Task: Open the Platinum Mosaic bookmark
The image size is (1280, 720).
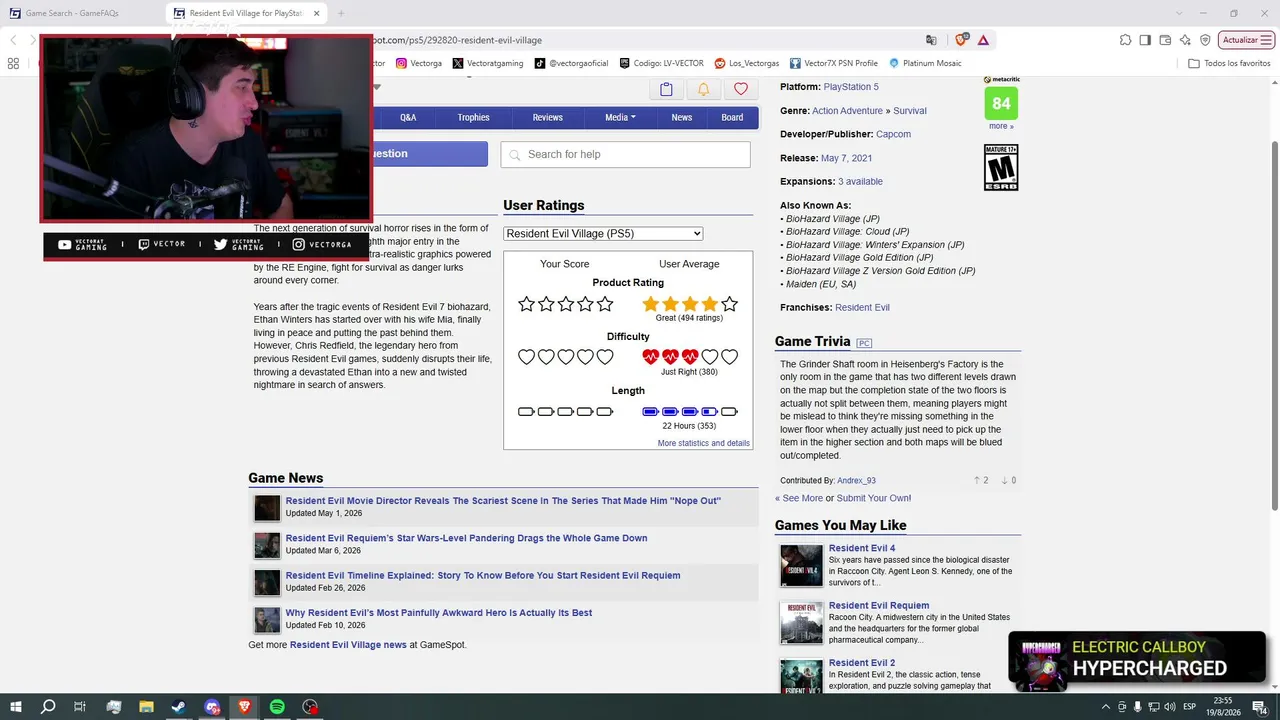Action: 925,63
